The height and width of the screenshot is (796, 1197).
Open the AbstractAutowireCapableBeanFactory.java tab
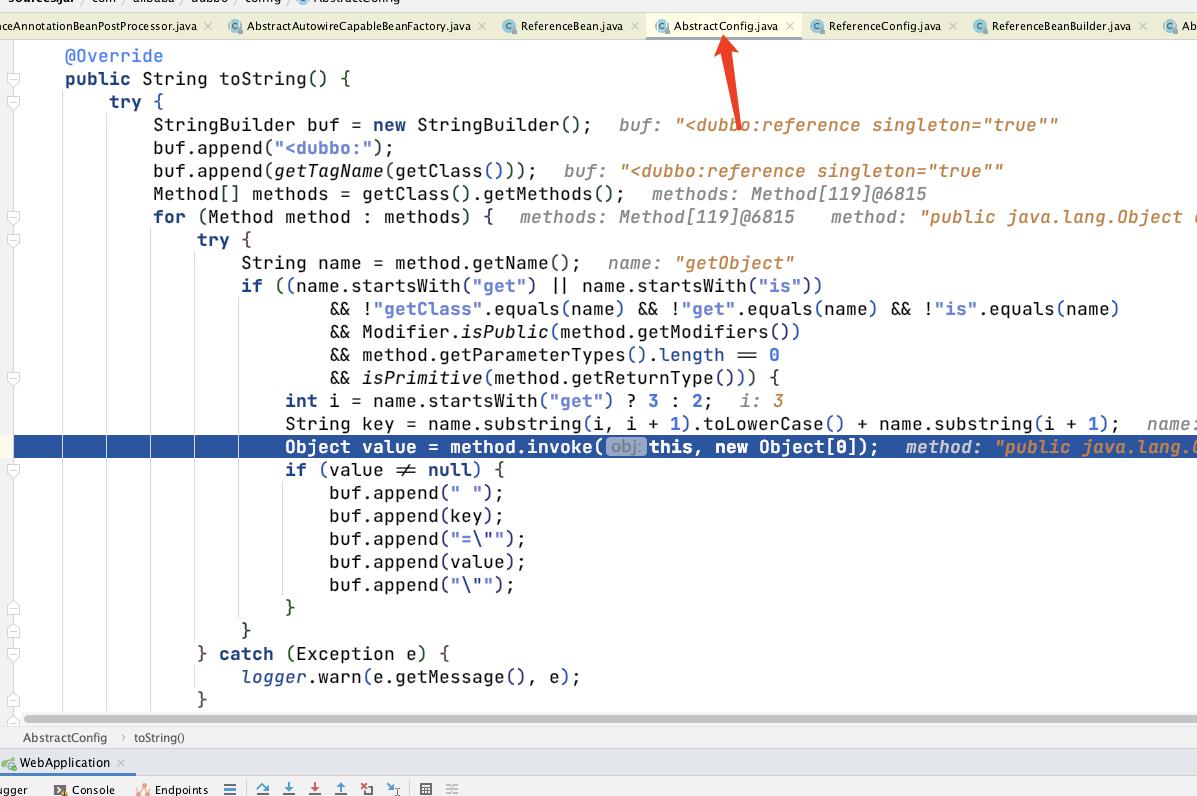pyautogui.click(x=358, y=26)
